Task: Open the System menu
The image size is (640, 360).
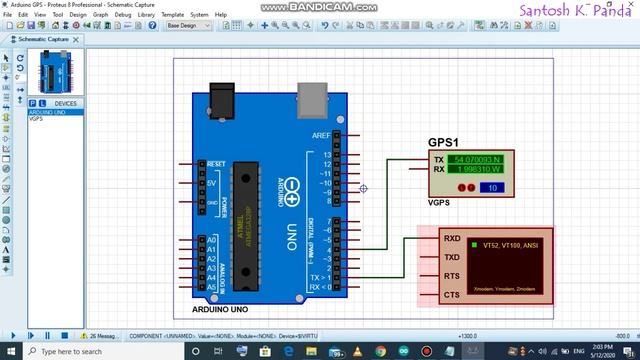Action: pos(199,15)
